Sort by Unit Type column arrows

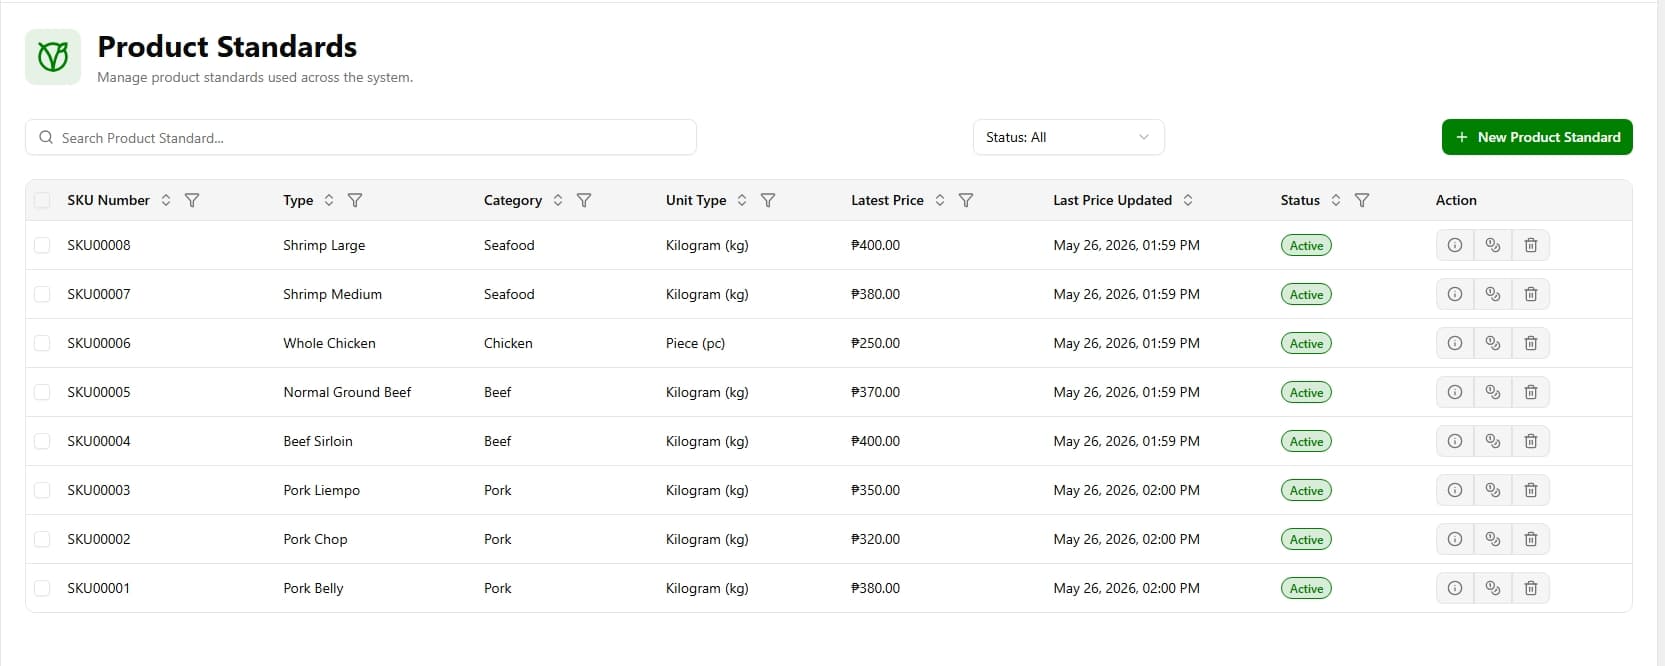pyautogui.click(x=742, y=200)
